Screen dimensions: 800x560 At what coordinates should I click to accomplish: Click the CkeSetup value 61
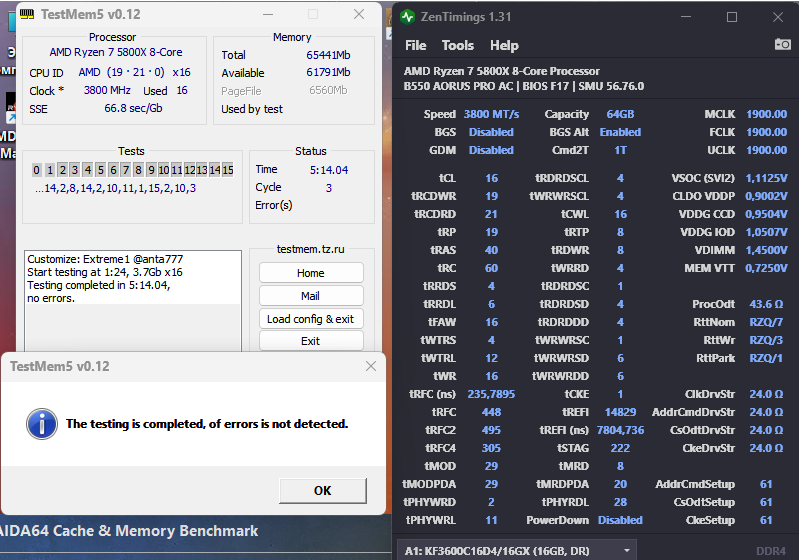766,520
